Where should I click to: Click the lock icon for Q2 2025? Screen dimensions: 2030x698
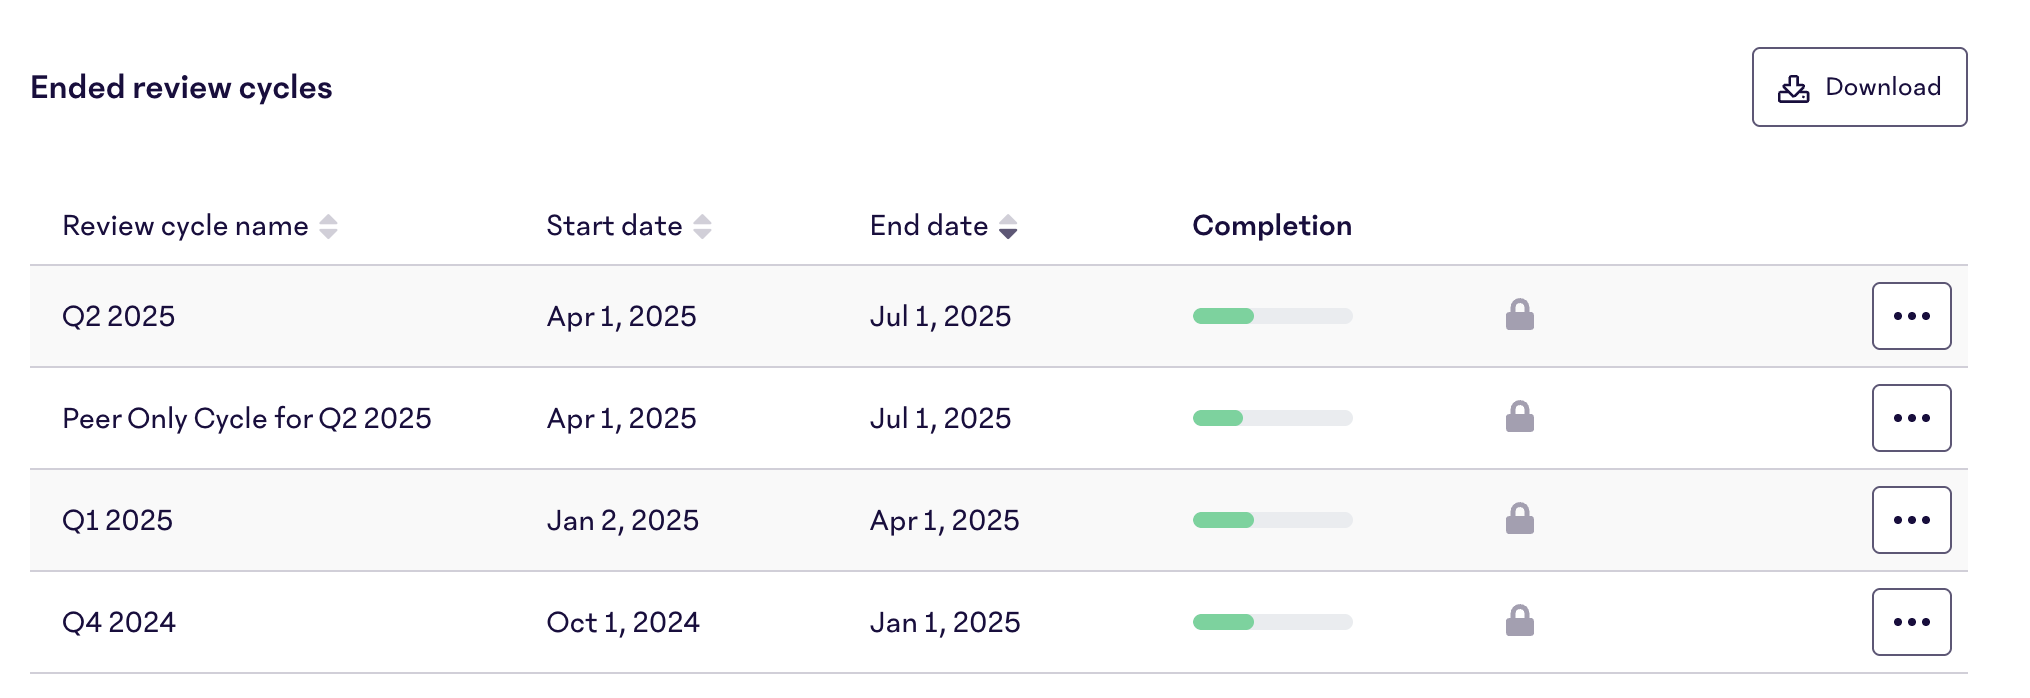(x=1520, y=315)
